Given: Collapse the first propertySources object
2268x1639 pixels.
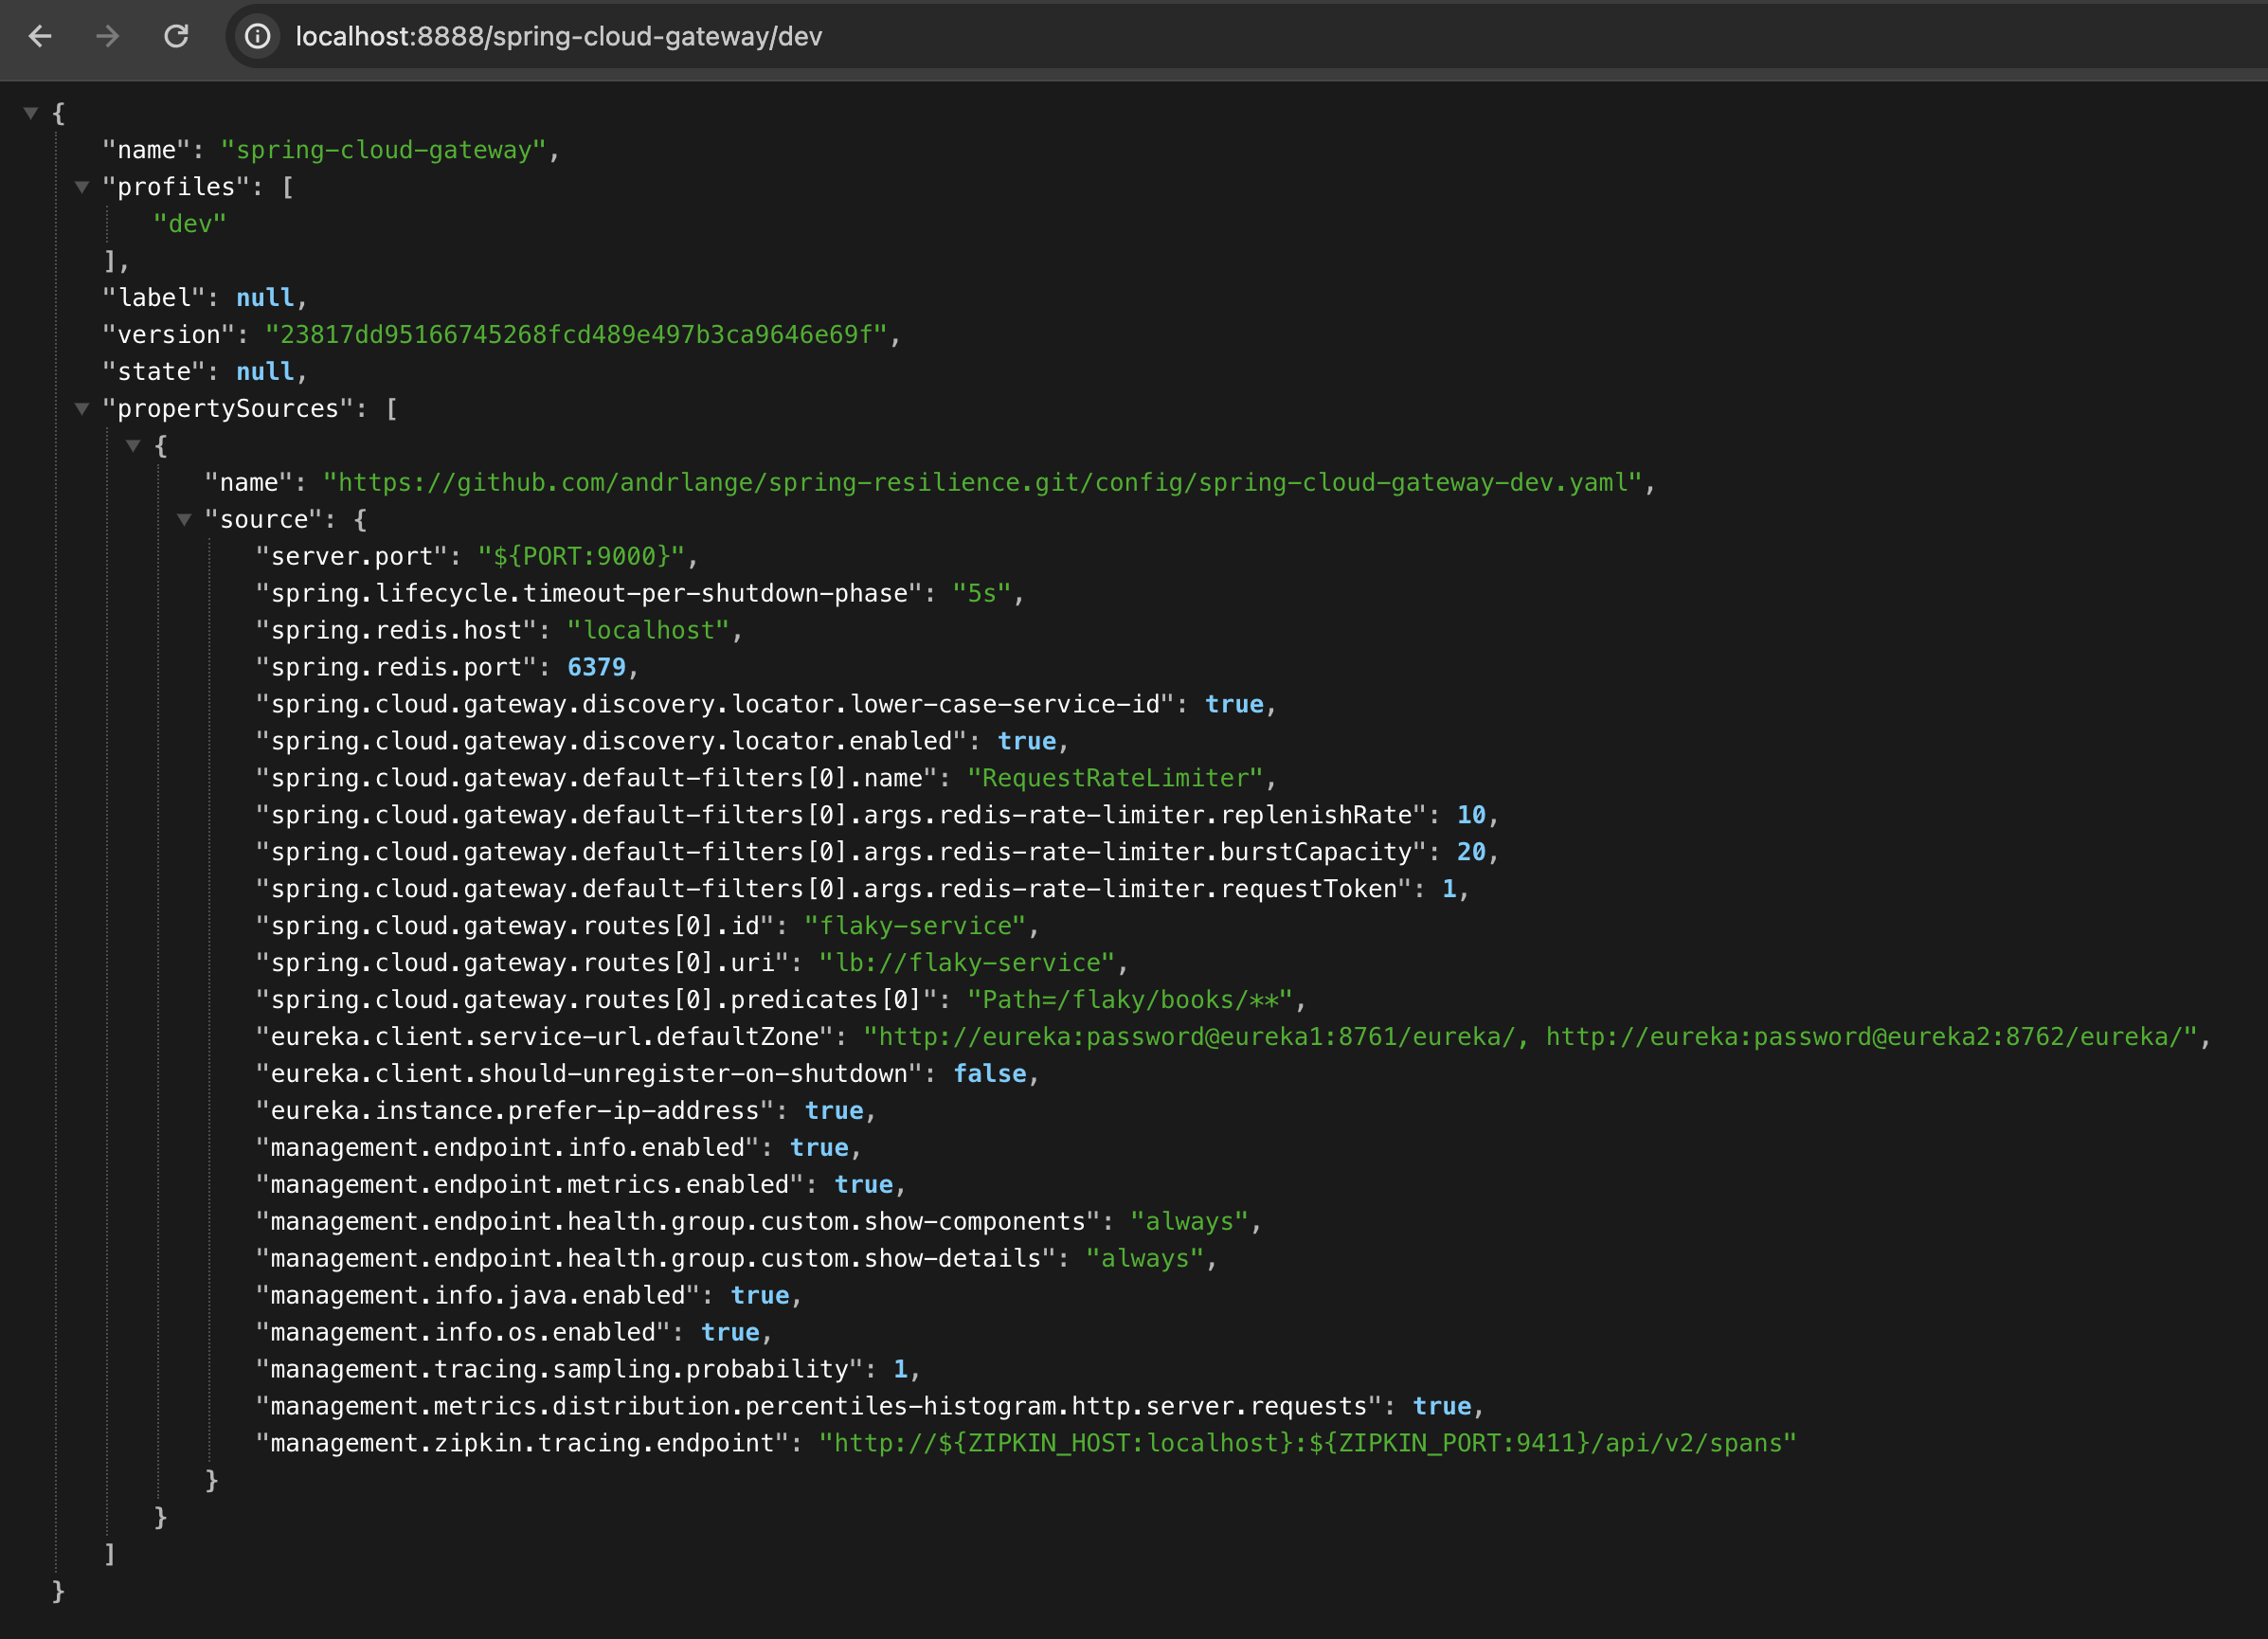Looking at the screenshot, I should 133,445.
